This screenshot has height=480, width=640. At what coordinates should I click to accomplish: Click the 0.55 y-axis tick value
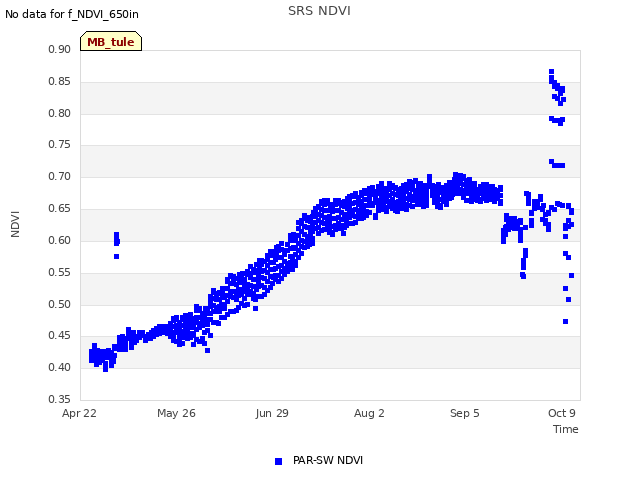tap(60, 272)
